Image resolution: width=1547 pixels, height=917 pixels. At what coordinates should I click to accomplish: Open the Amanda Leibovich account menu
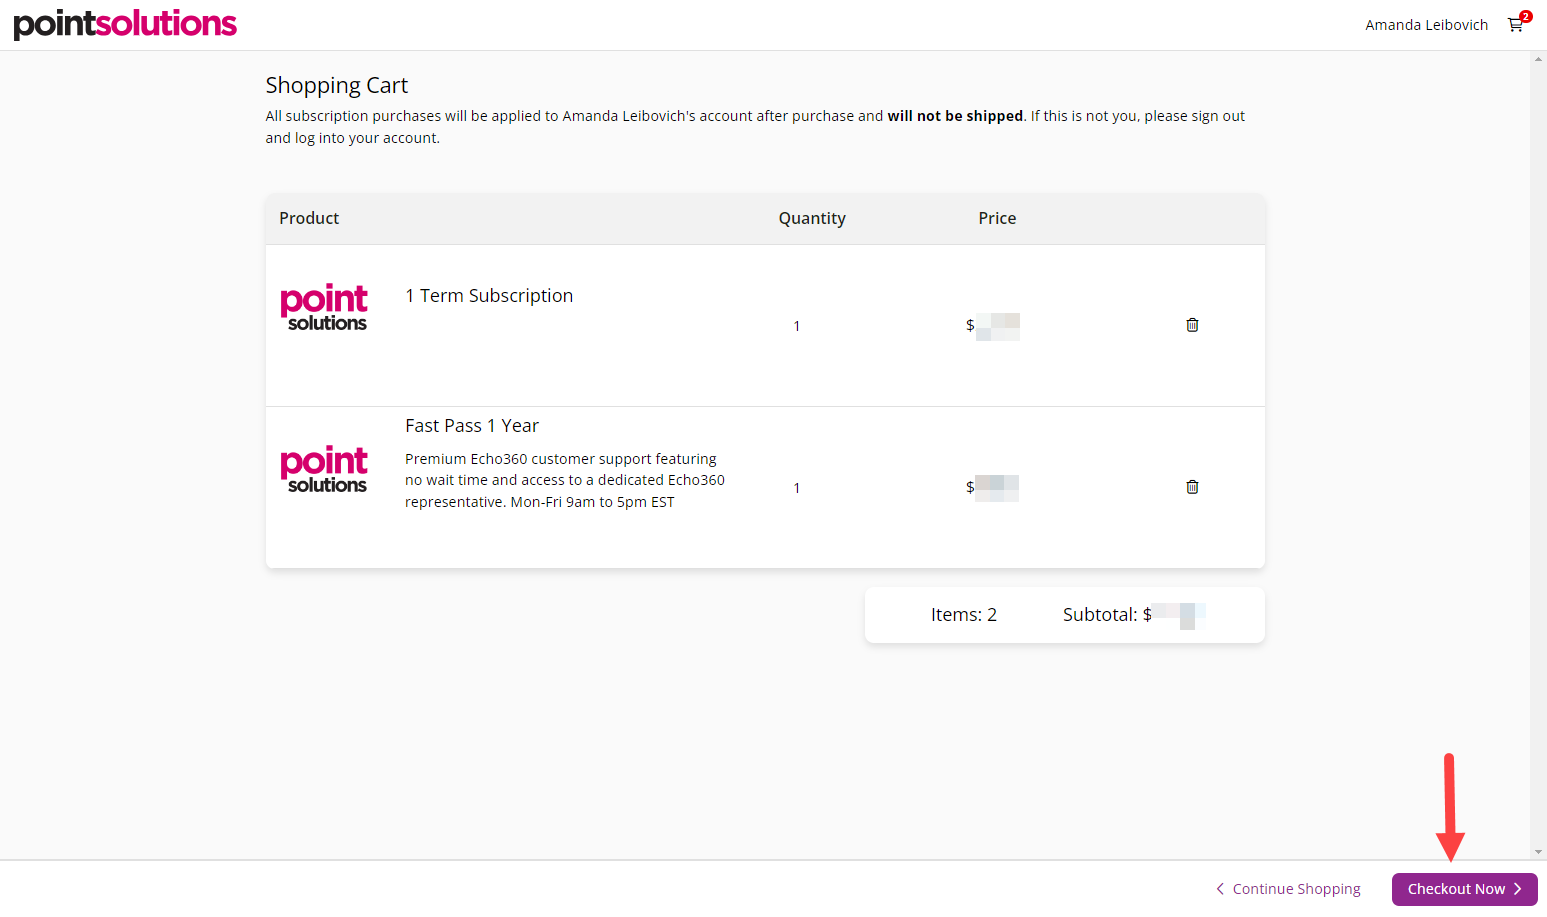point(1426,25)
